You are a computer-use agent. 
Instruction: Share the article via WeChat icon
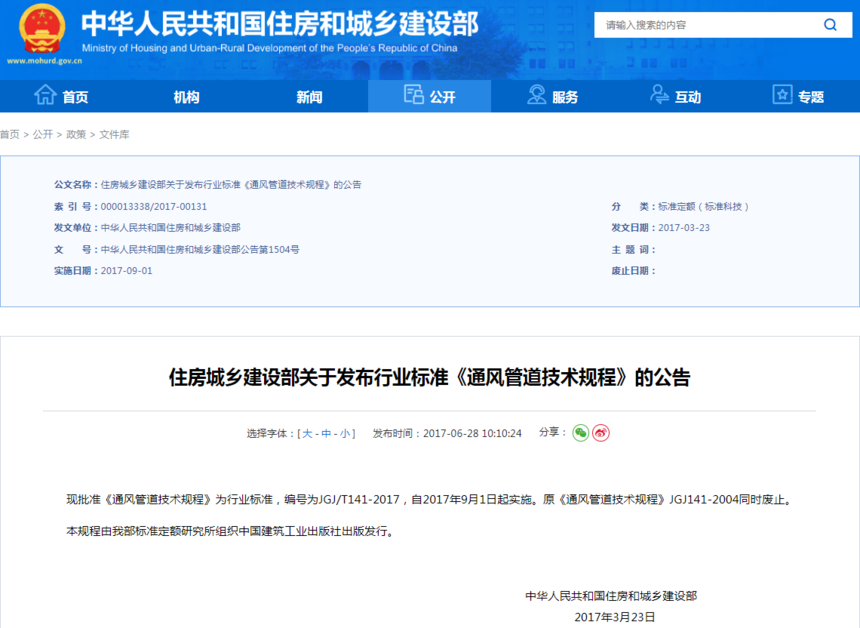[580, 433]
